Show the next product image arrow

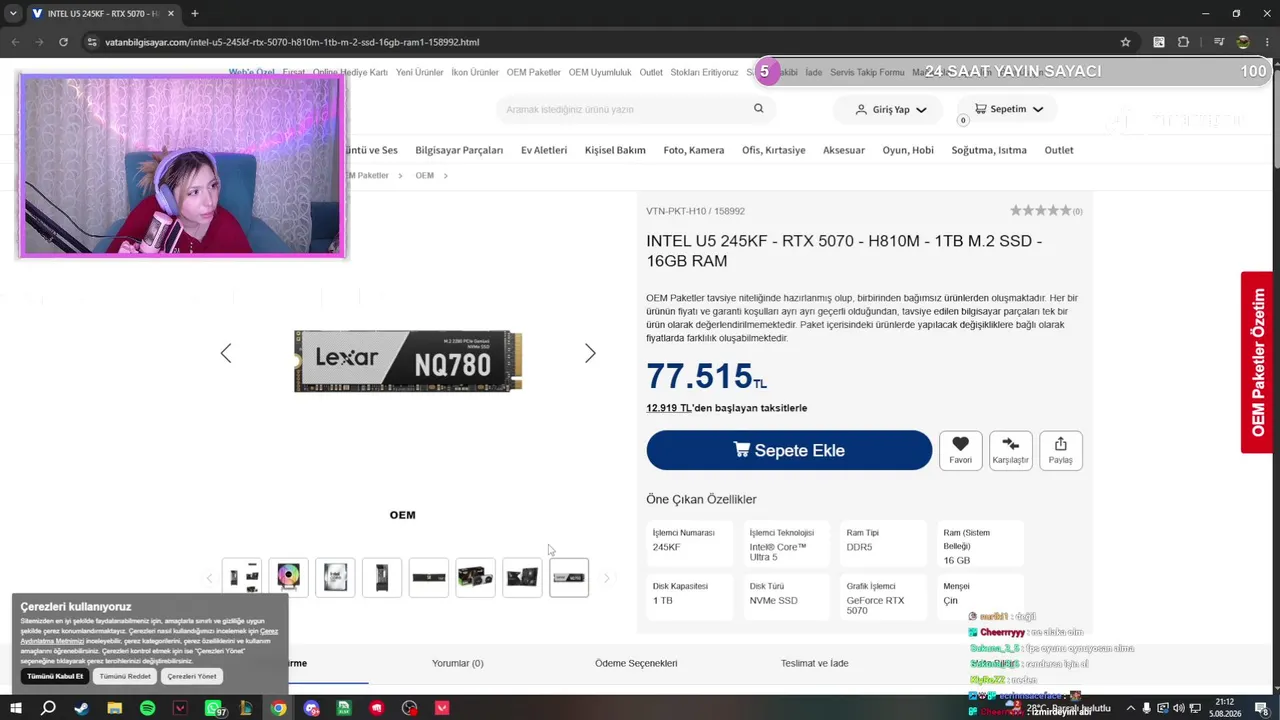590,353
